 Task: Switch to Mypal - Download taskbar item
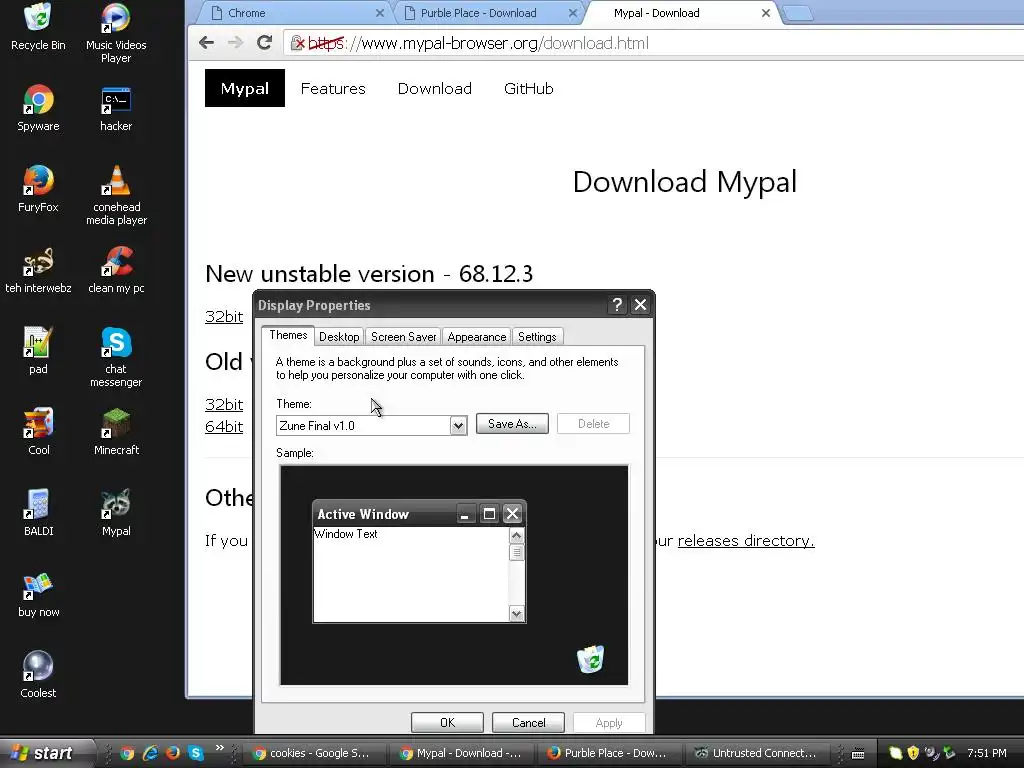click(461, 753)
